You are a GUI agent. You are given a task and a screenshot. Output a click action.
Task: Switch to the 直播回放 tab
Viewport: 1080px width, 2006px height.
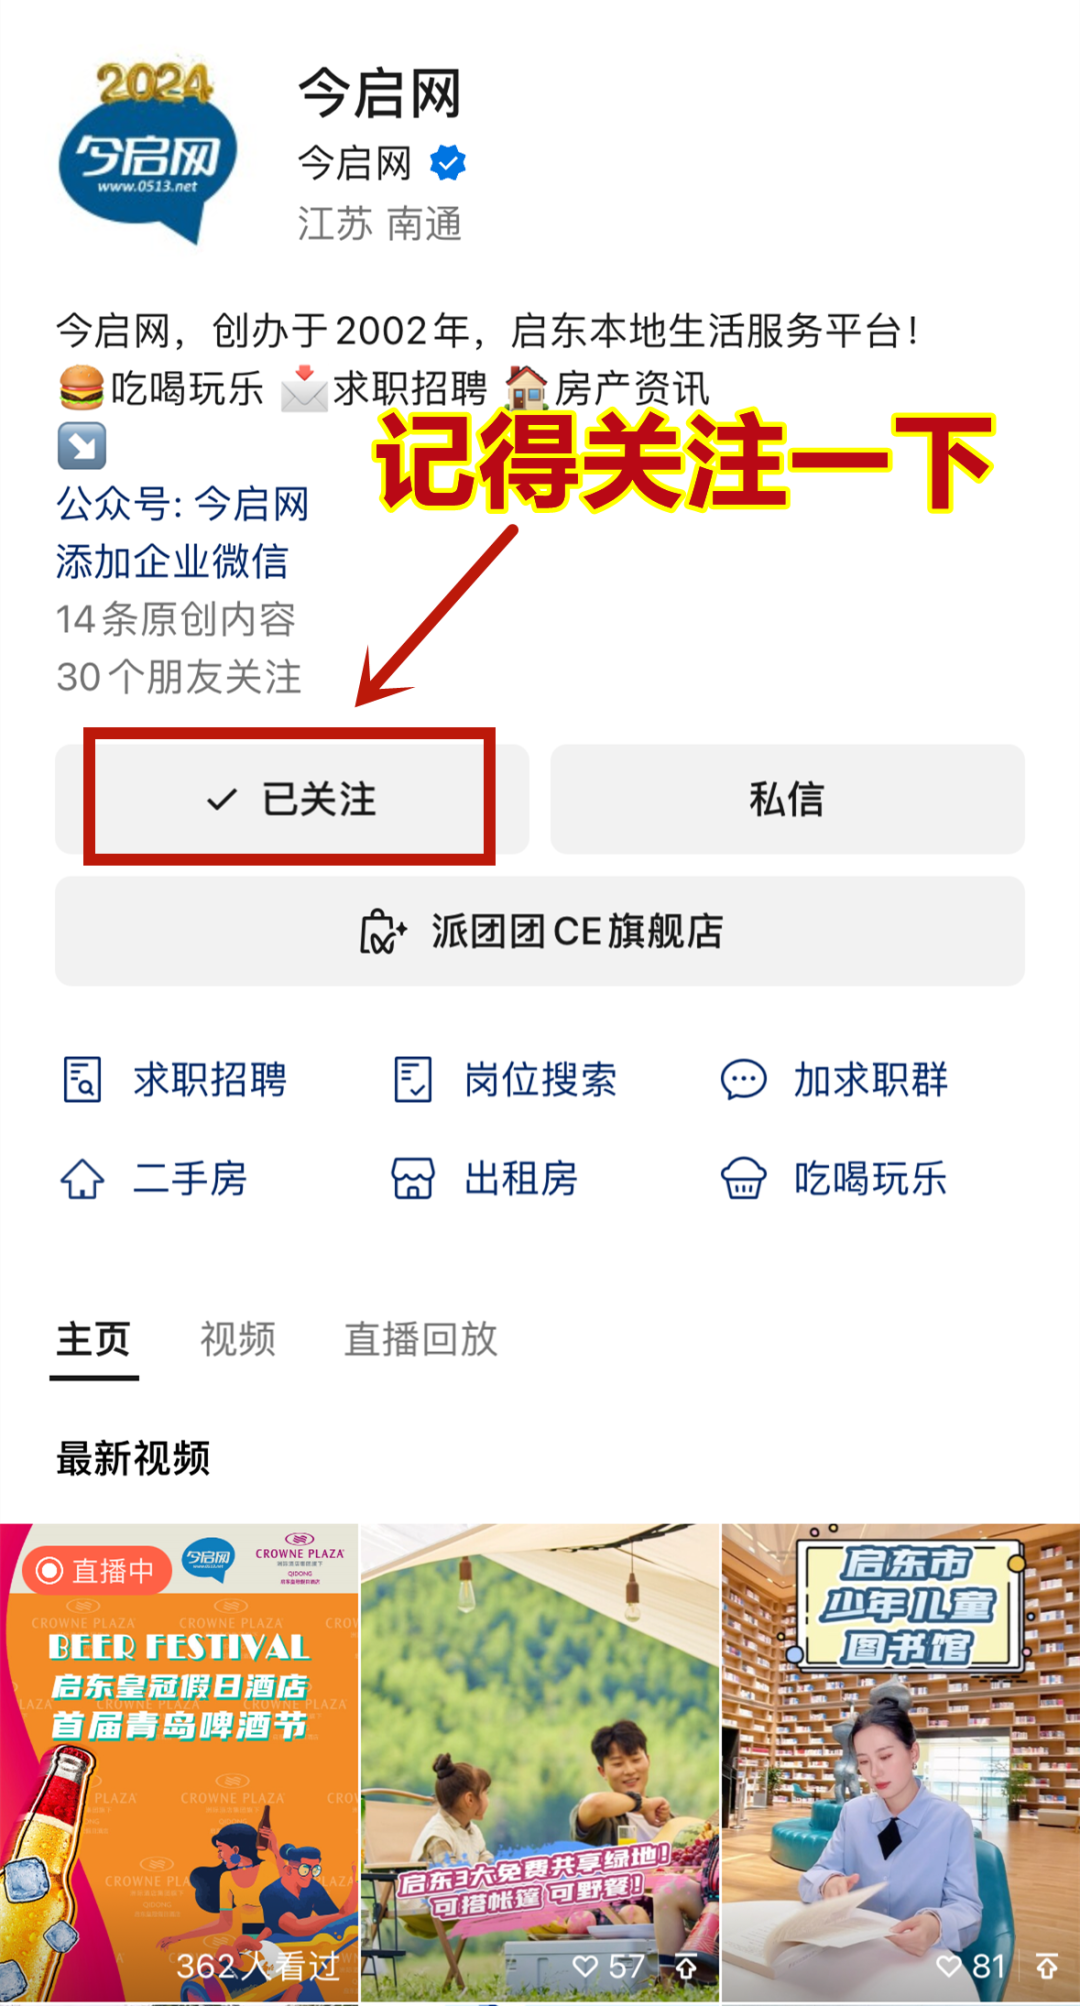(420, 1339)
